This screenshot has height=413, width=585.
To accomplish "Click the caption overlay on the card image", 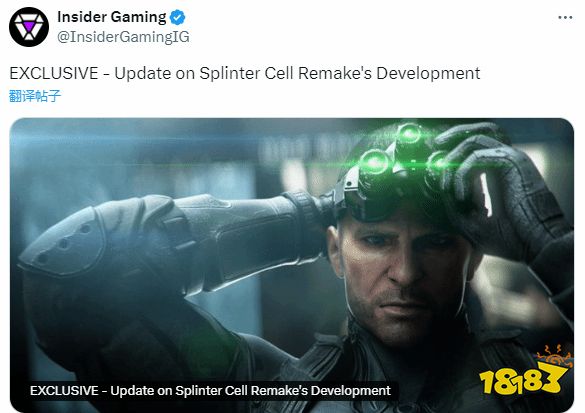I will tap(210, 391).
